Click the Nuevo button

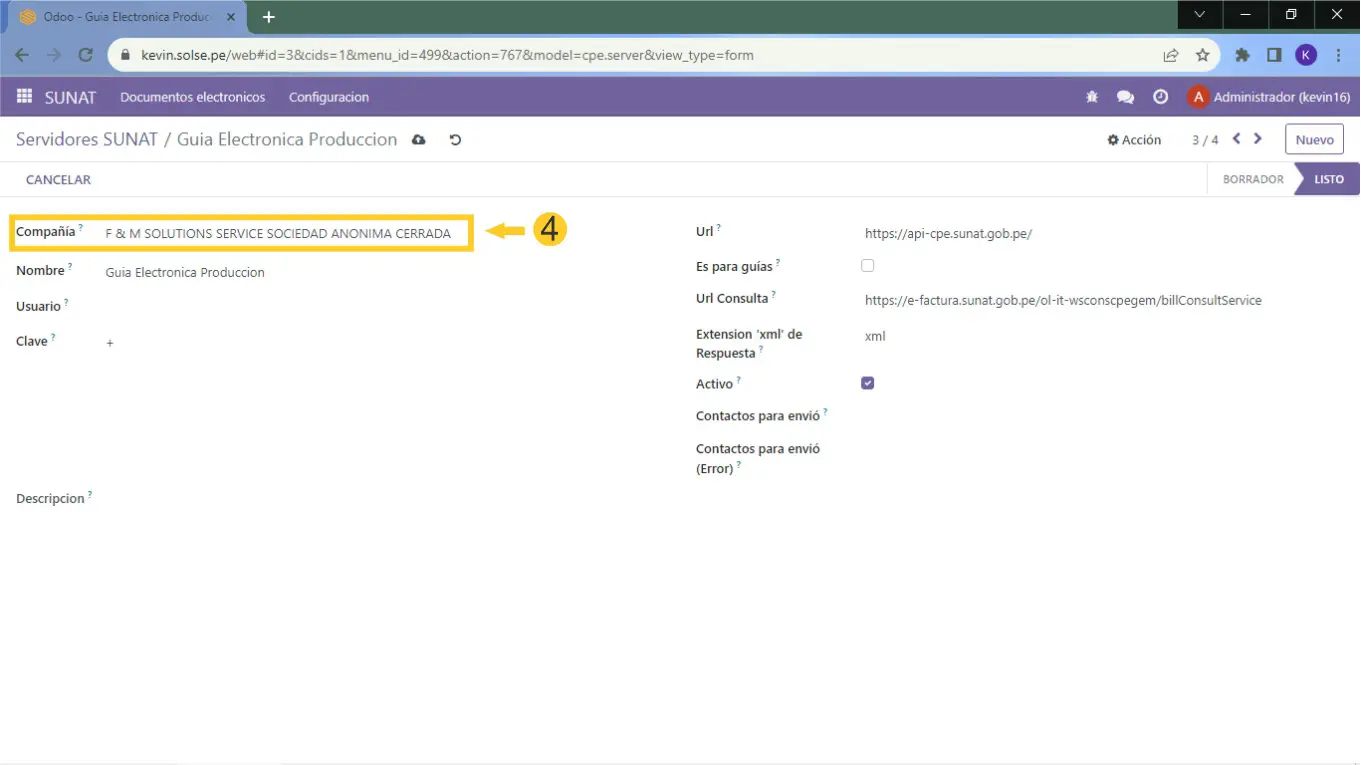tap(1315, 140)
